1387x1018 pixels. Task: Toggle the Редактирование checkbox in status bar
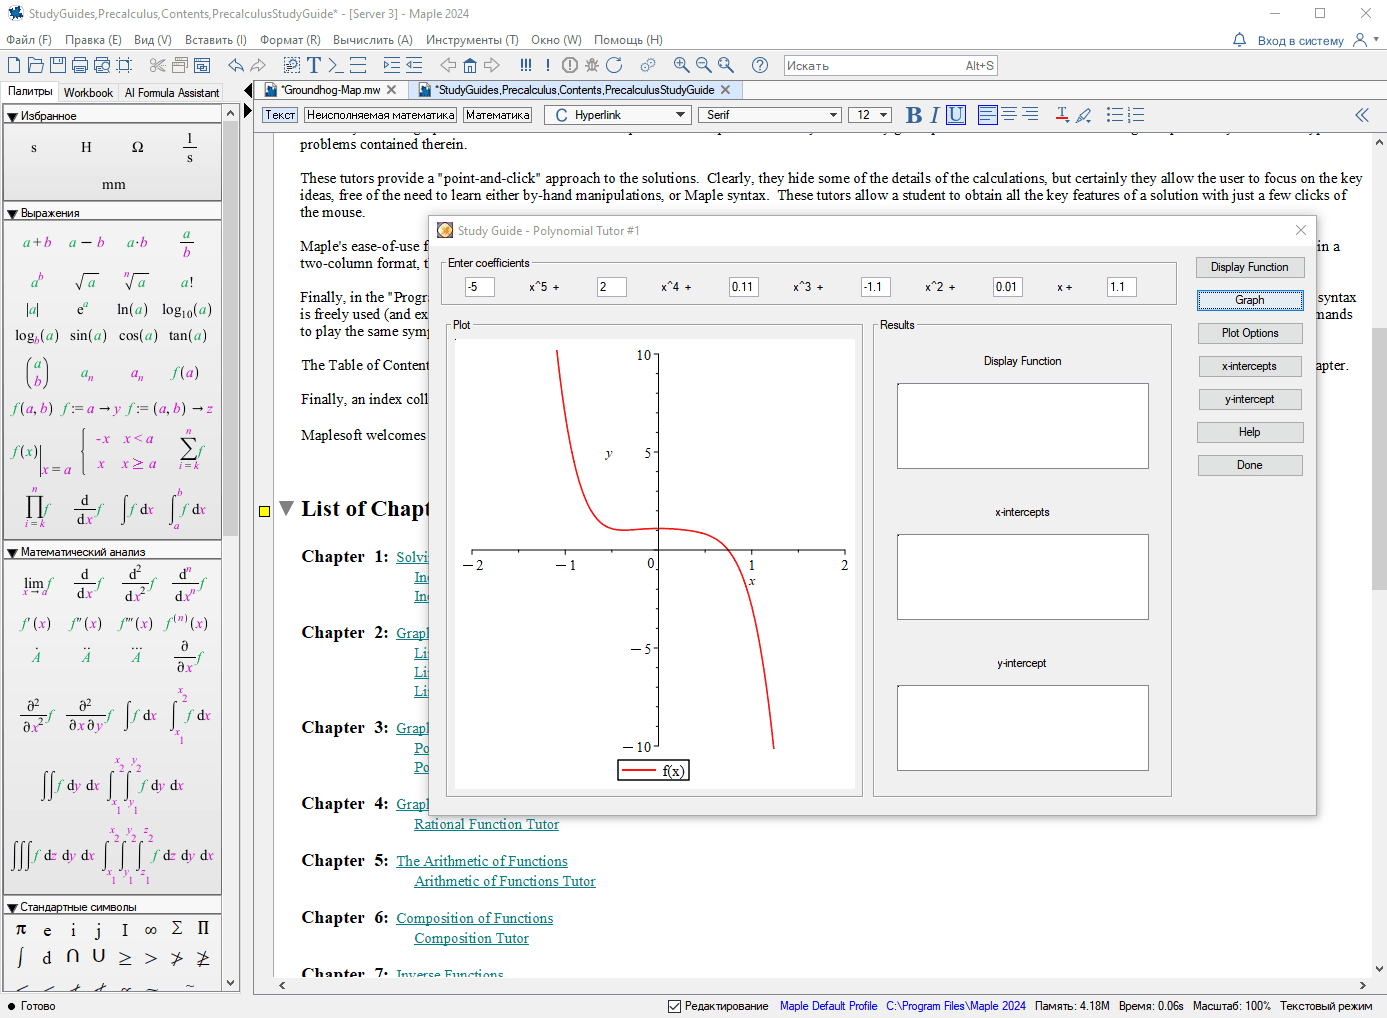coord(675,1006)
